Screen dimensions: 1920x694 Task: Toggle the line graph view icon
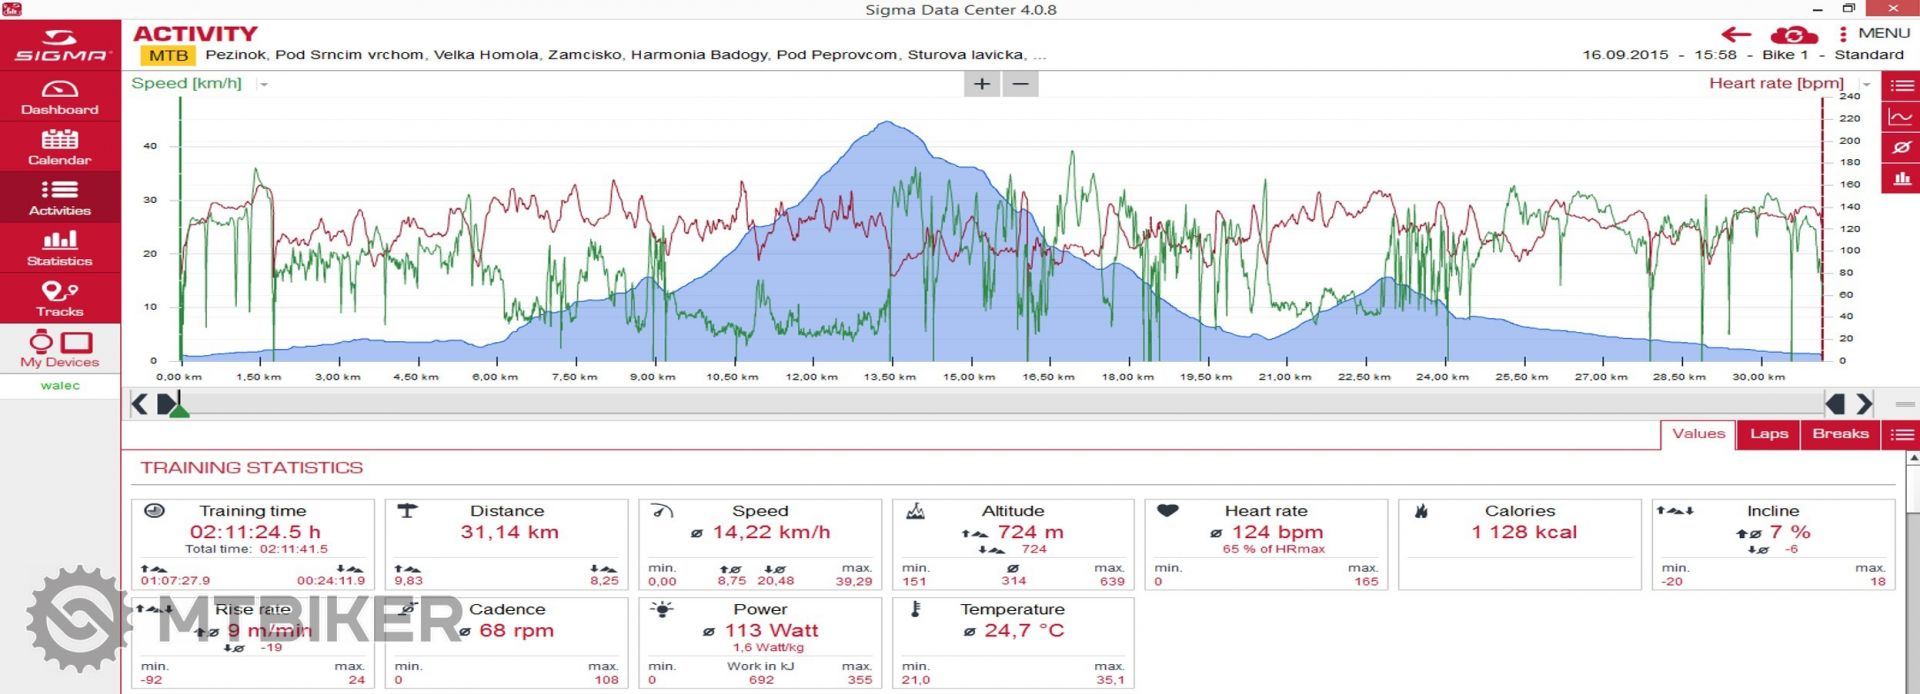(1901, 117)
